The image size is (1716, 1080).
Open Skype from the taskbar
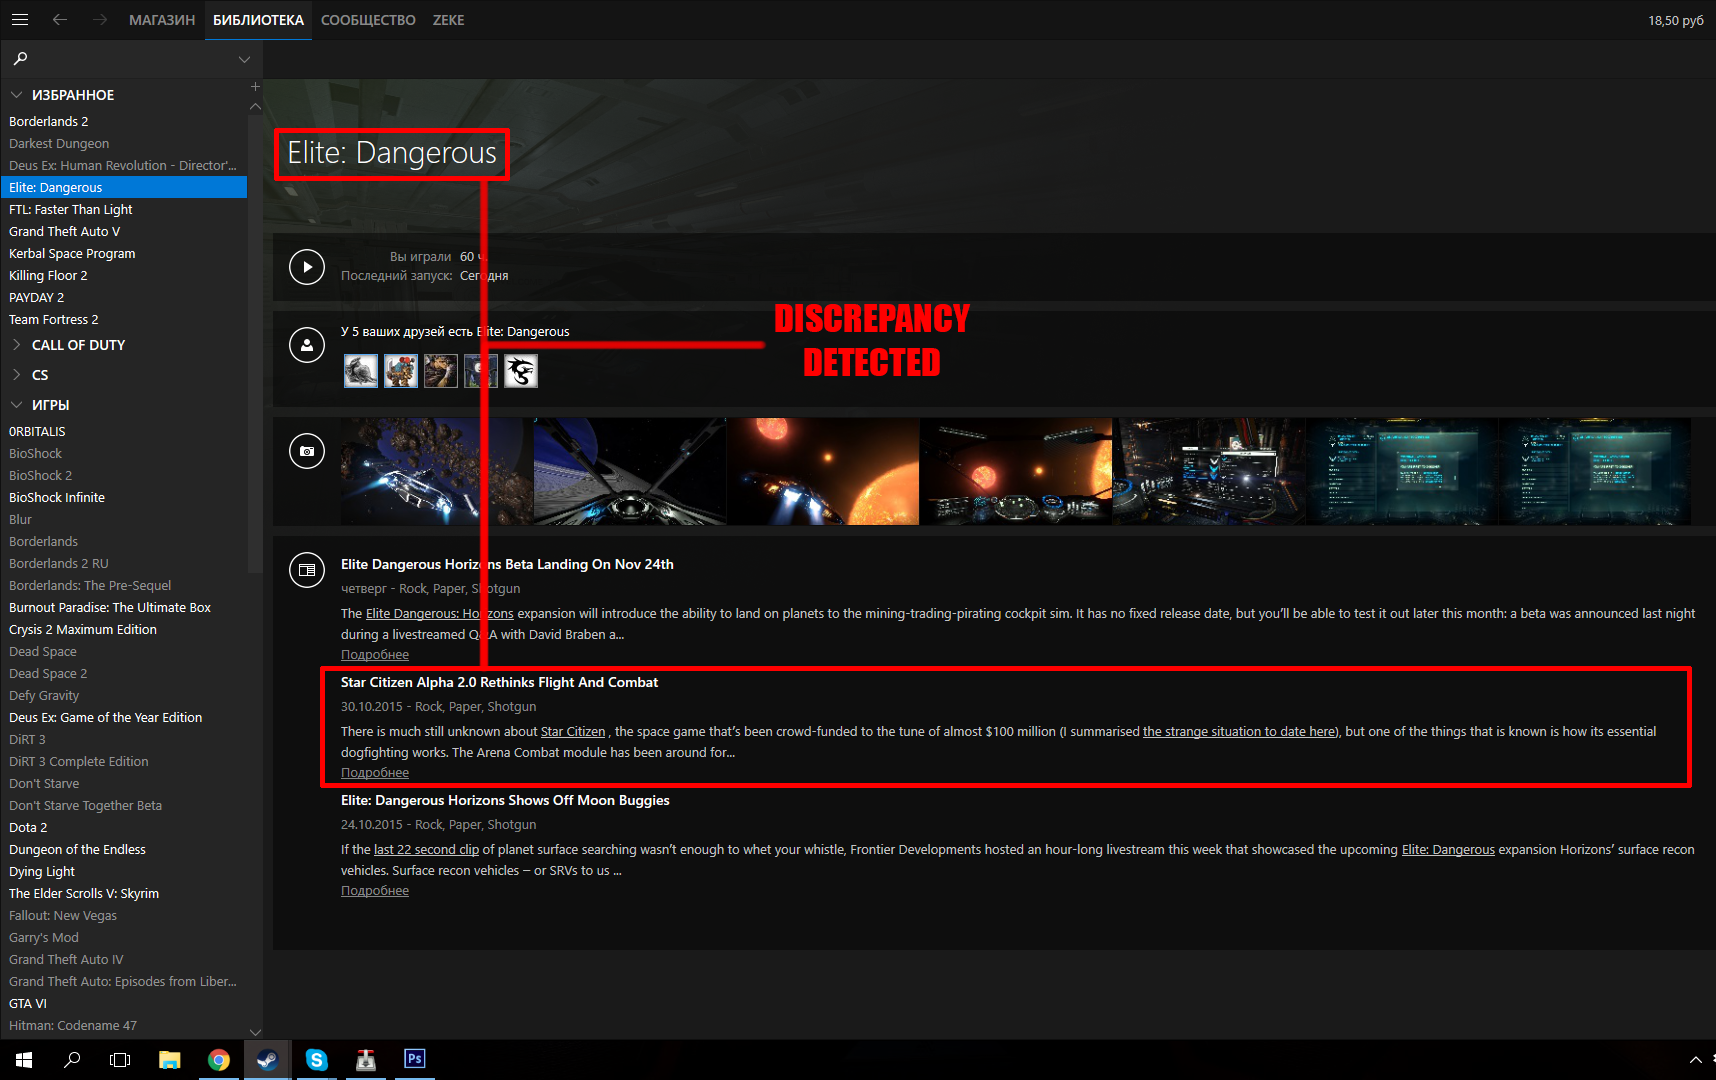point(316,1060)
